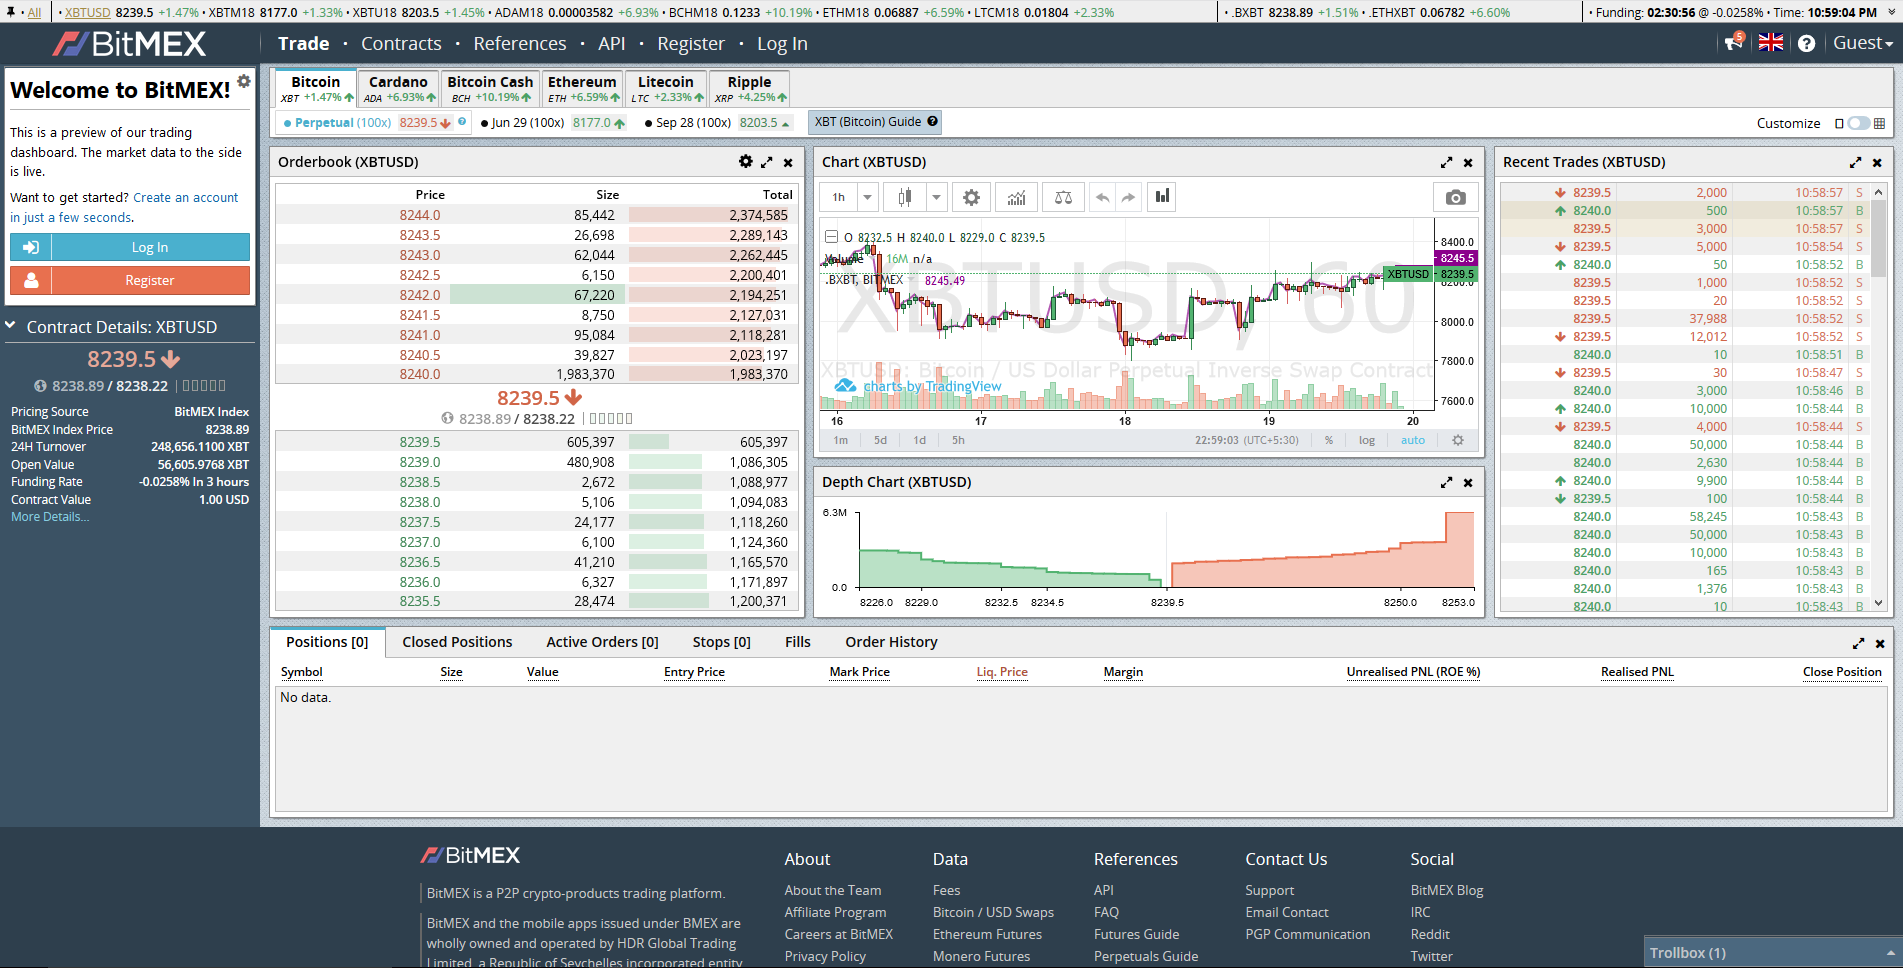
Task: Open References in top navigation
Action: pos(520,44)
